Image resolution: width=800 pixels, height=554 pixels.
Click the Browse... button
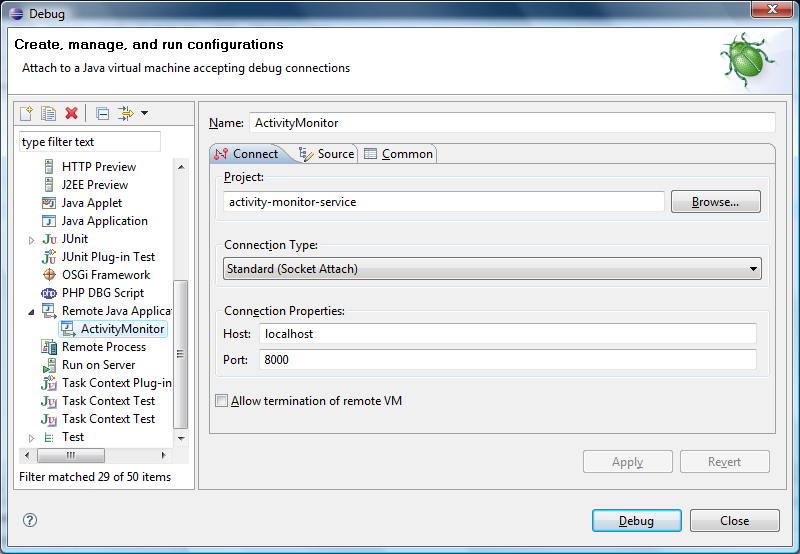tap(715, 202)
